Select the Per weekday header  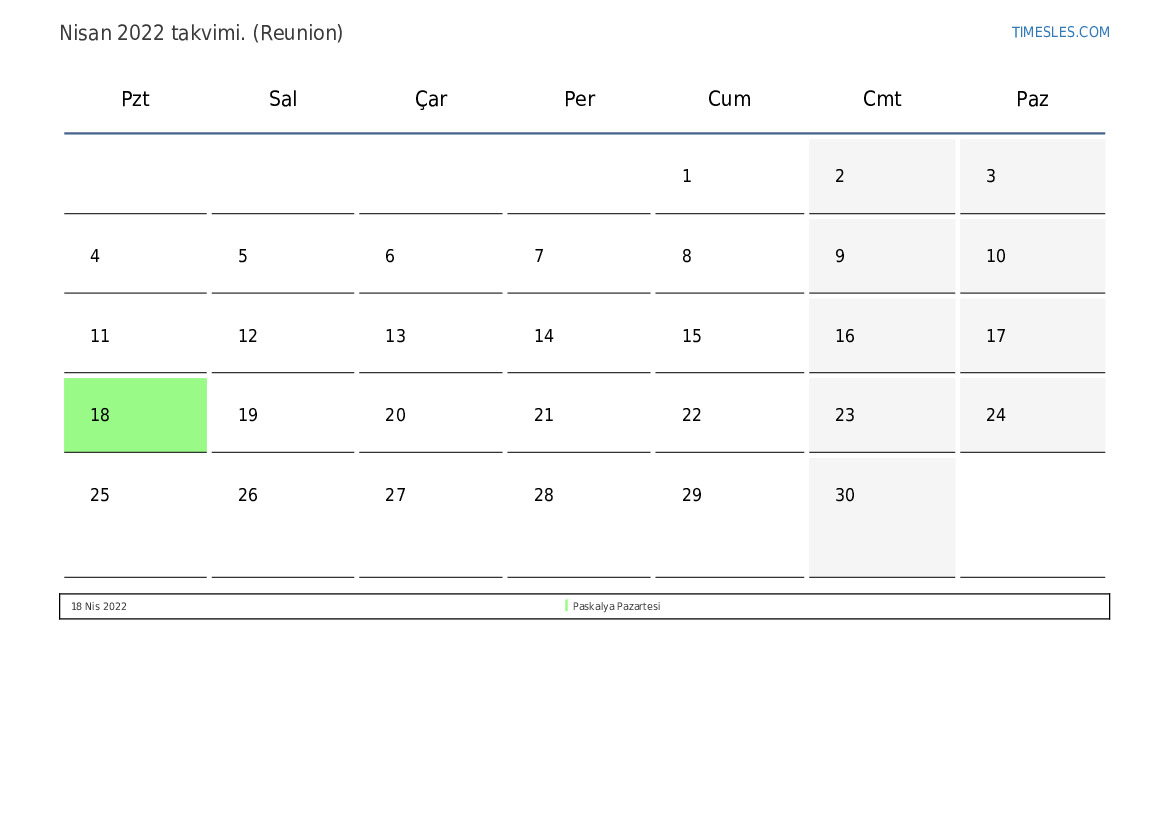[x=579, y=99]
